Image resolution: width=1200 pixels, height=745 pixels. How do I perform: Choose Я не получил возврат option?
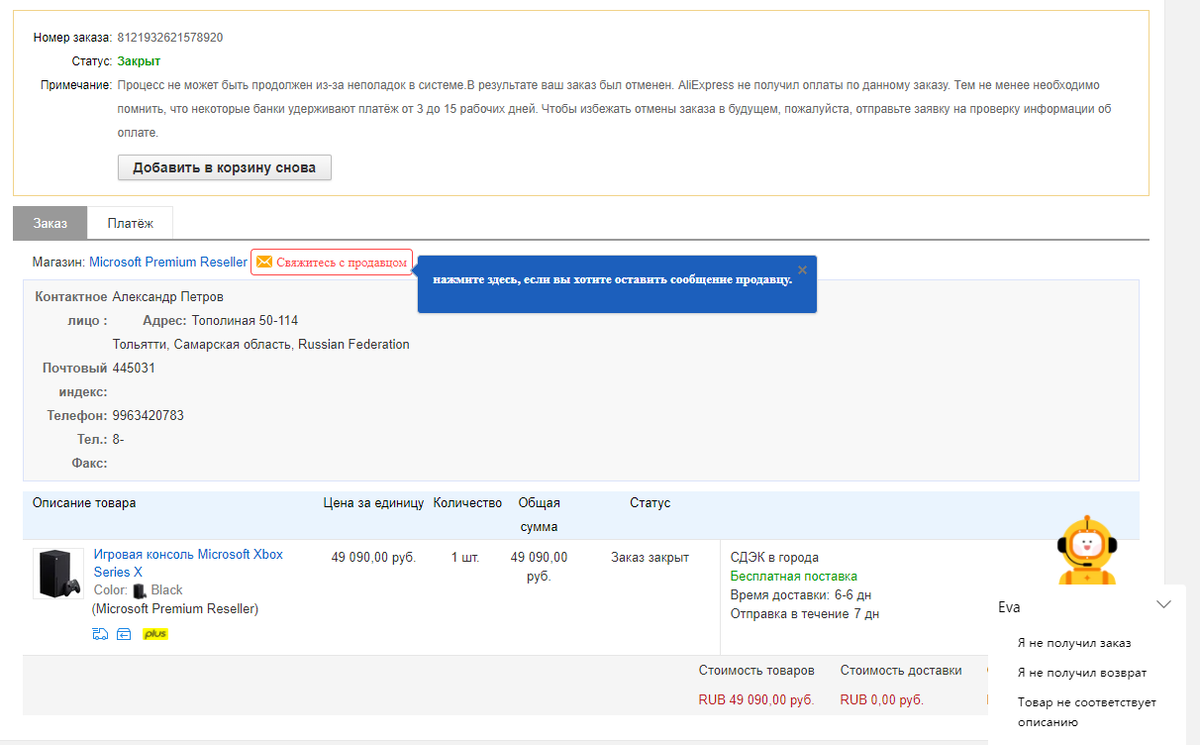point(1082,673)
